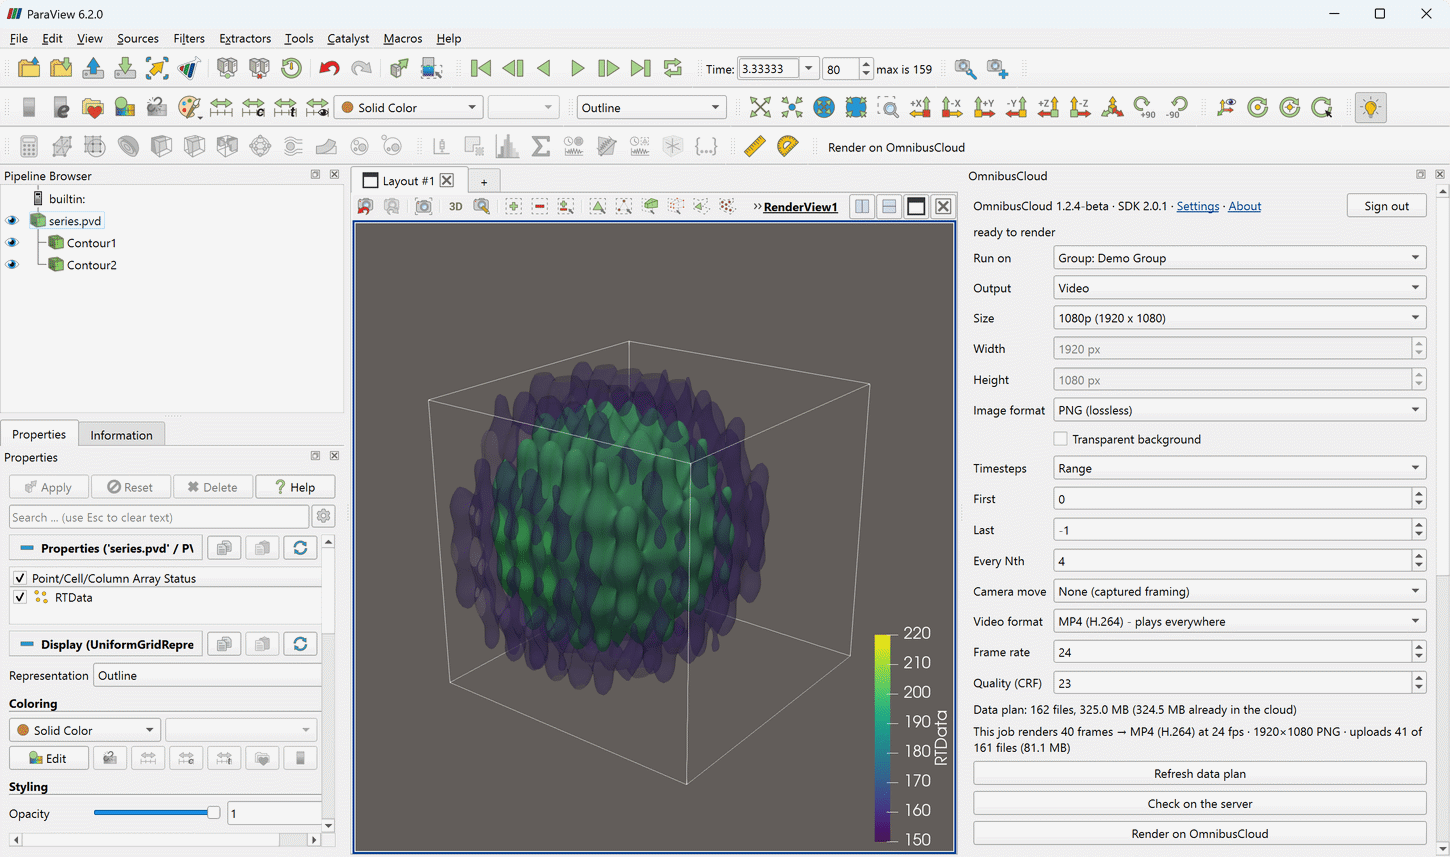
Task: Open the OmnibusCloud Settings link
Action: (1197, 206)
